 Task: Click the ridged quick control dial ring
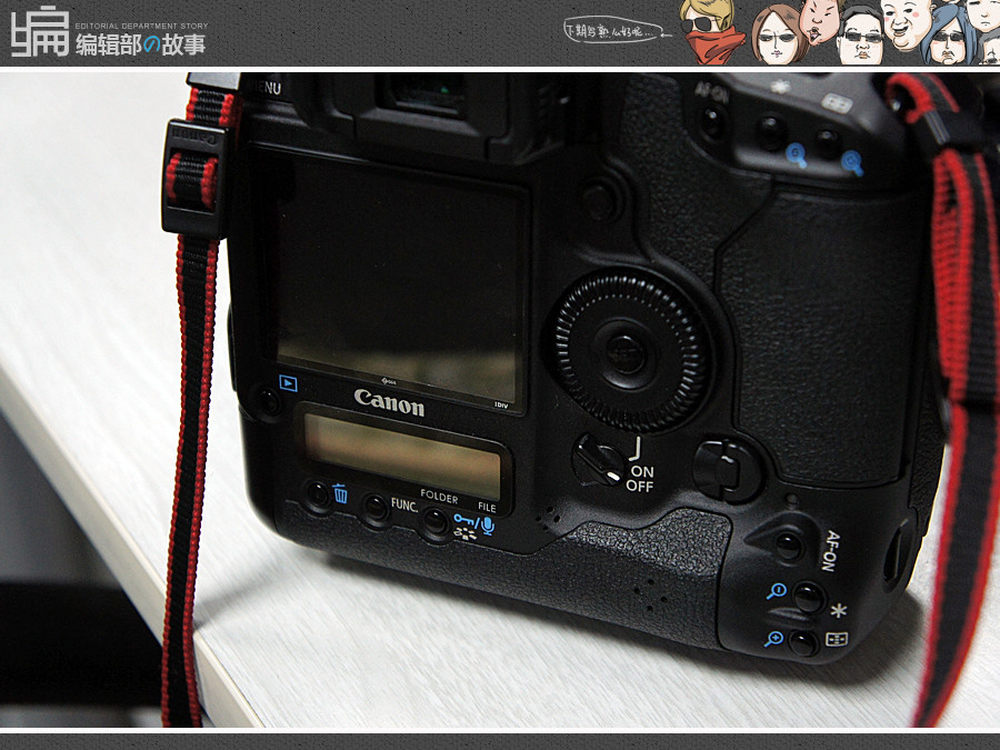(631, 350)
